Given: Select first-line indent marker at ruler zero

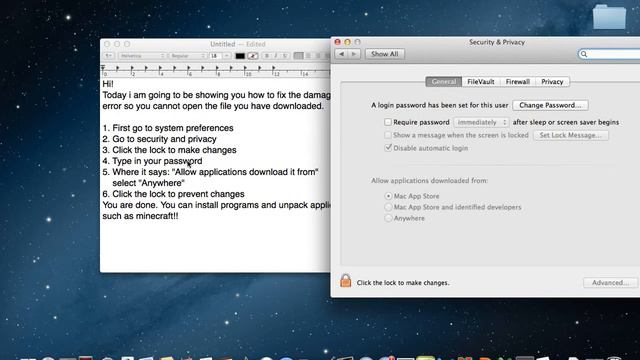Looking at the screenshot, I should 103,68.
